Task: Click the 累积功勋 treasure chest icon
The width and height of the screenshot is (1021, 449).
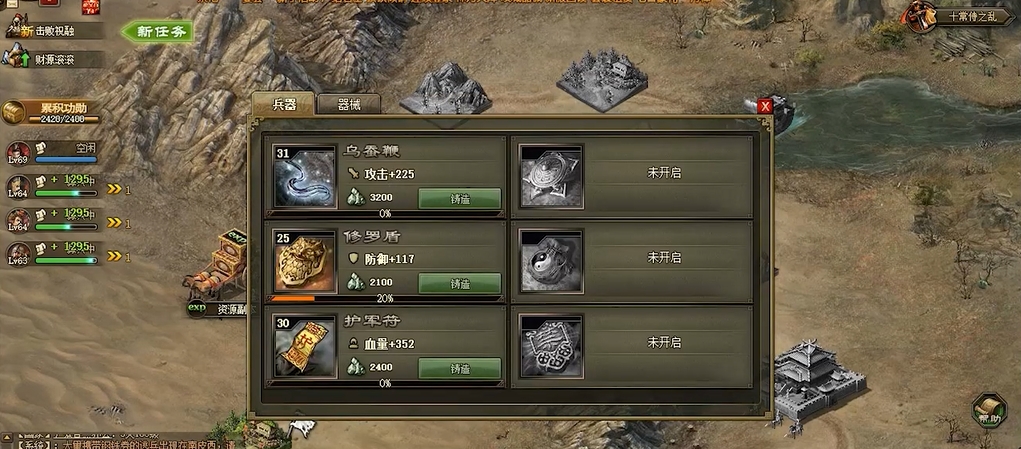Action: 12,112
